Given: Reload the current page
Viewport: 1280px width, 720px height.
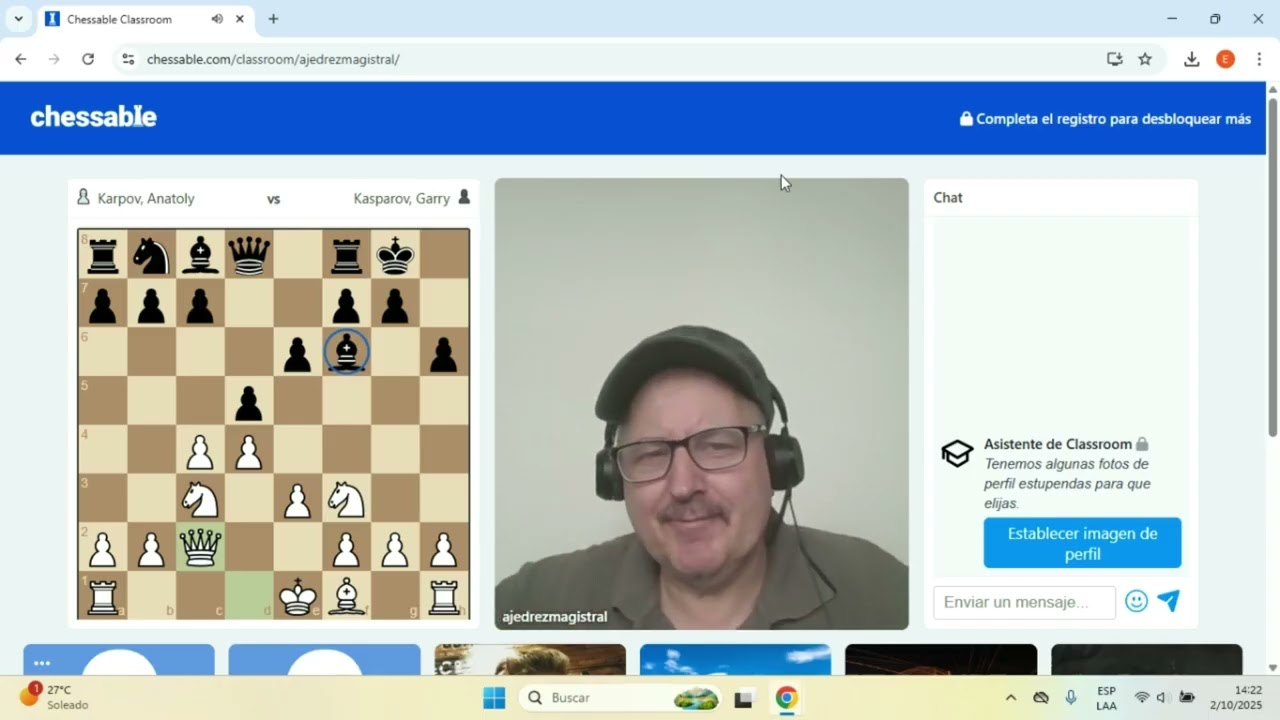Looking at the screenshot, I should (88, 59).
